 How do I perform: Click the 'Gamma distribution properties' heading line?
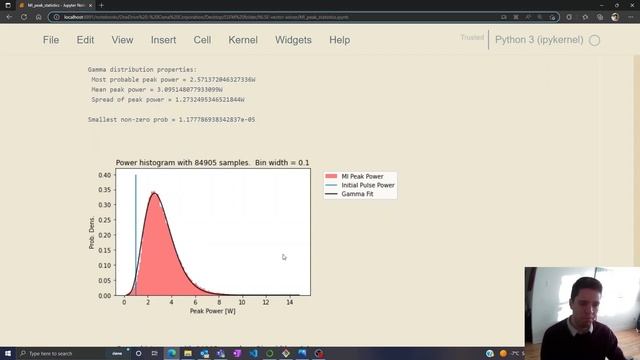point(142,69)
